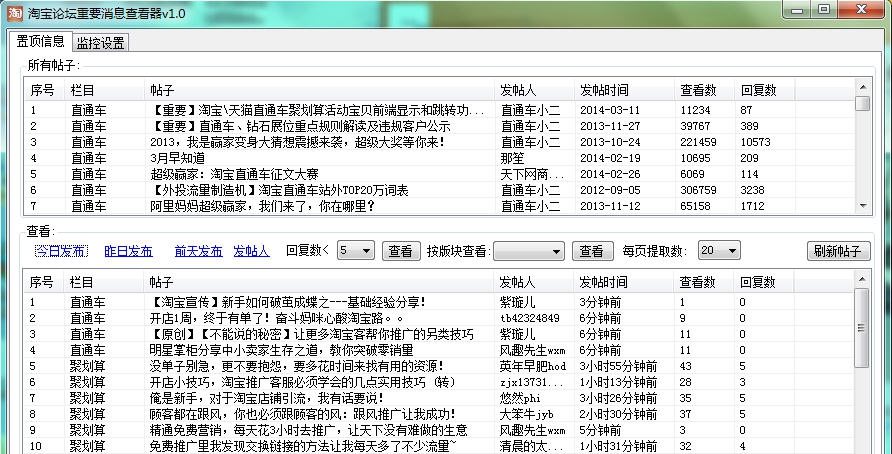Click upper table scrollbar down arrow
892x454 pixels.
pyautogui.click(x=863, y=207)
